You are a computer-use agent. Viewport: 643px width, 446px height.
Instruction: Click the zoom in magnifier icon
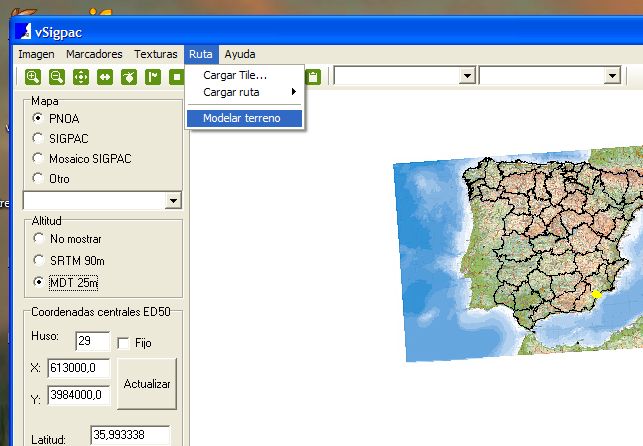pos(33,76)
